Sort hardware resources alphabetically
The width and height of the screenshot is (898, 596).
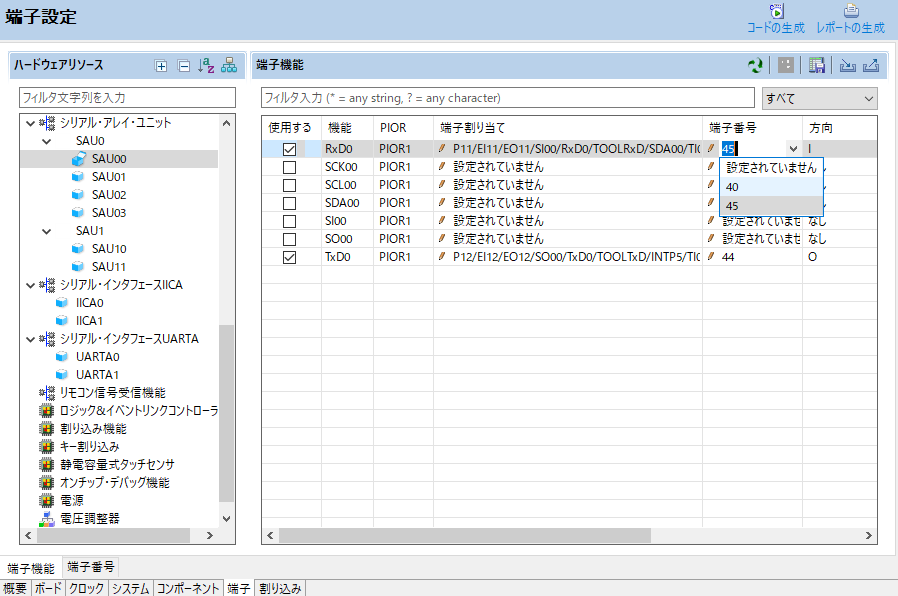206,66
